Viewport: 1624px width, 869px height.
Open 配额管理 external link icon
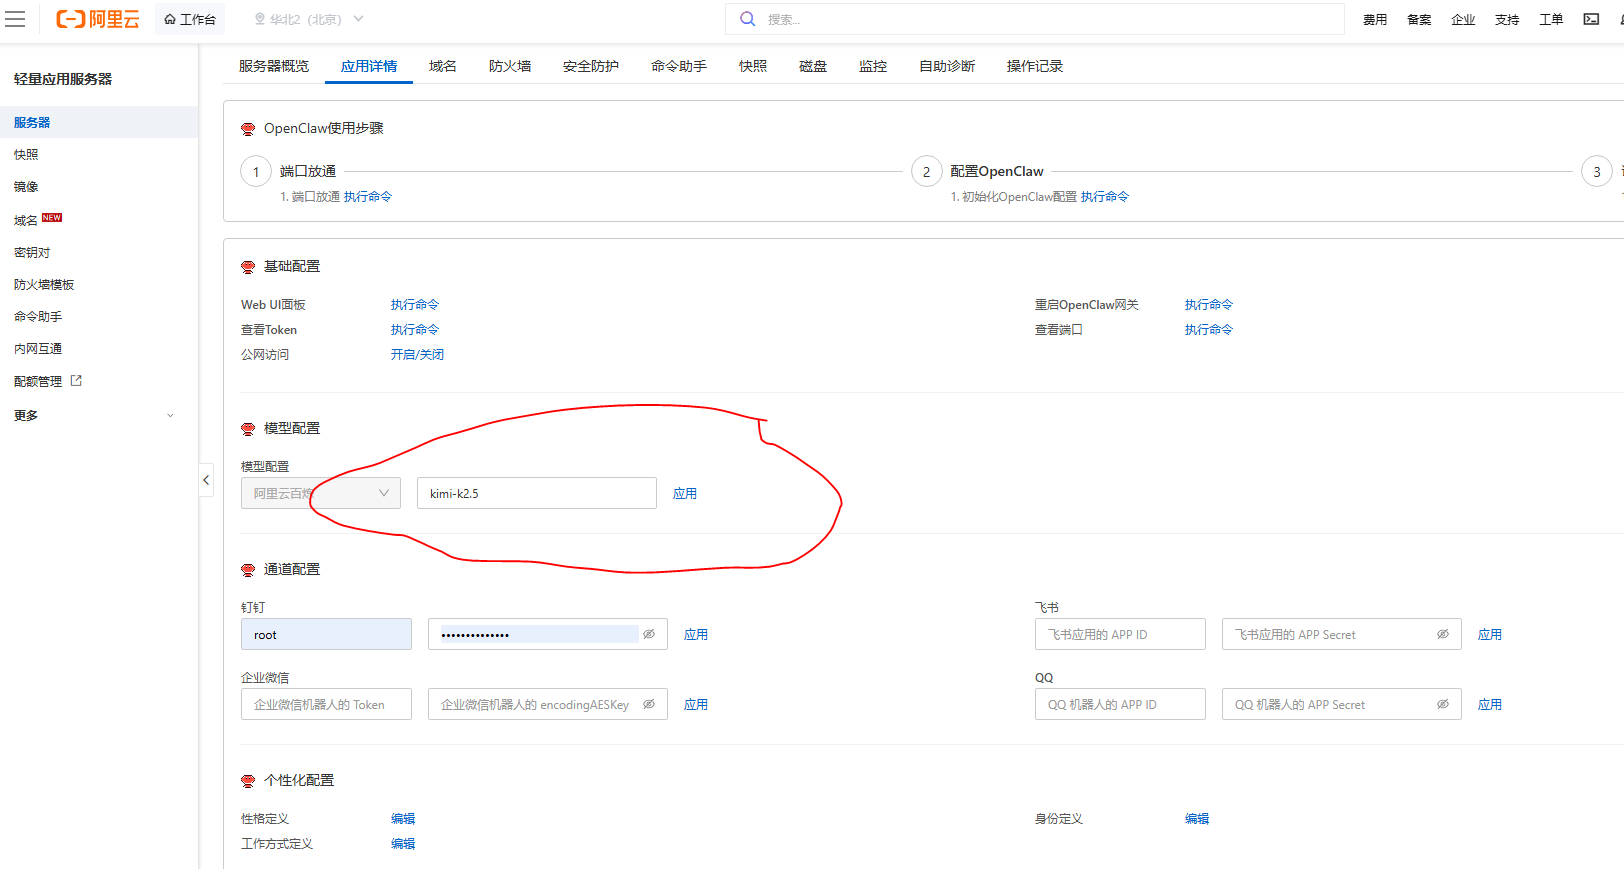click(x=76, y=380)
